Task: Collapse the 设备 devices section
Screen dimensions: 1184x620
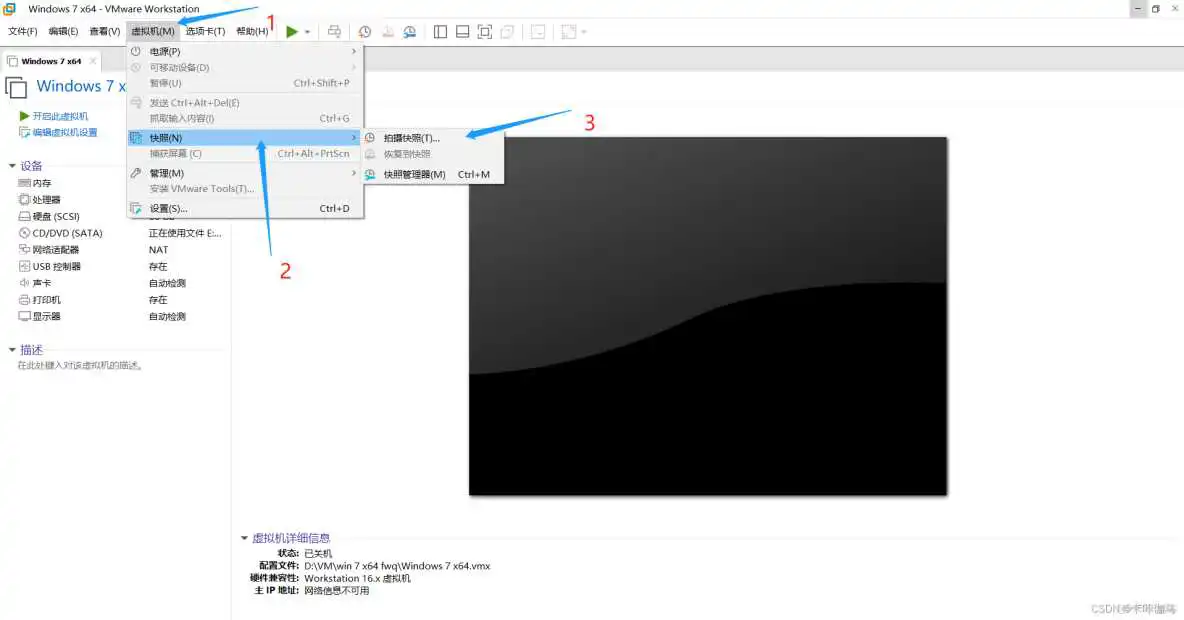Action: click(11, 166)
